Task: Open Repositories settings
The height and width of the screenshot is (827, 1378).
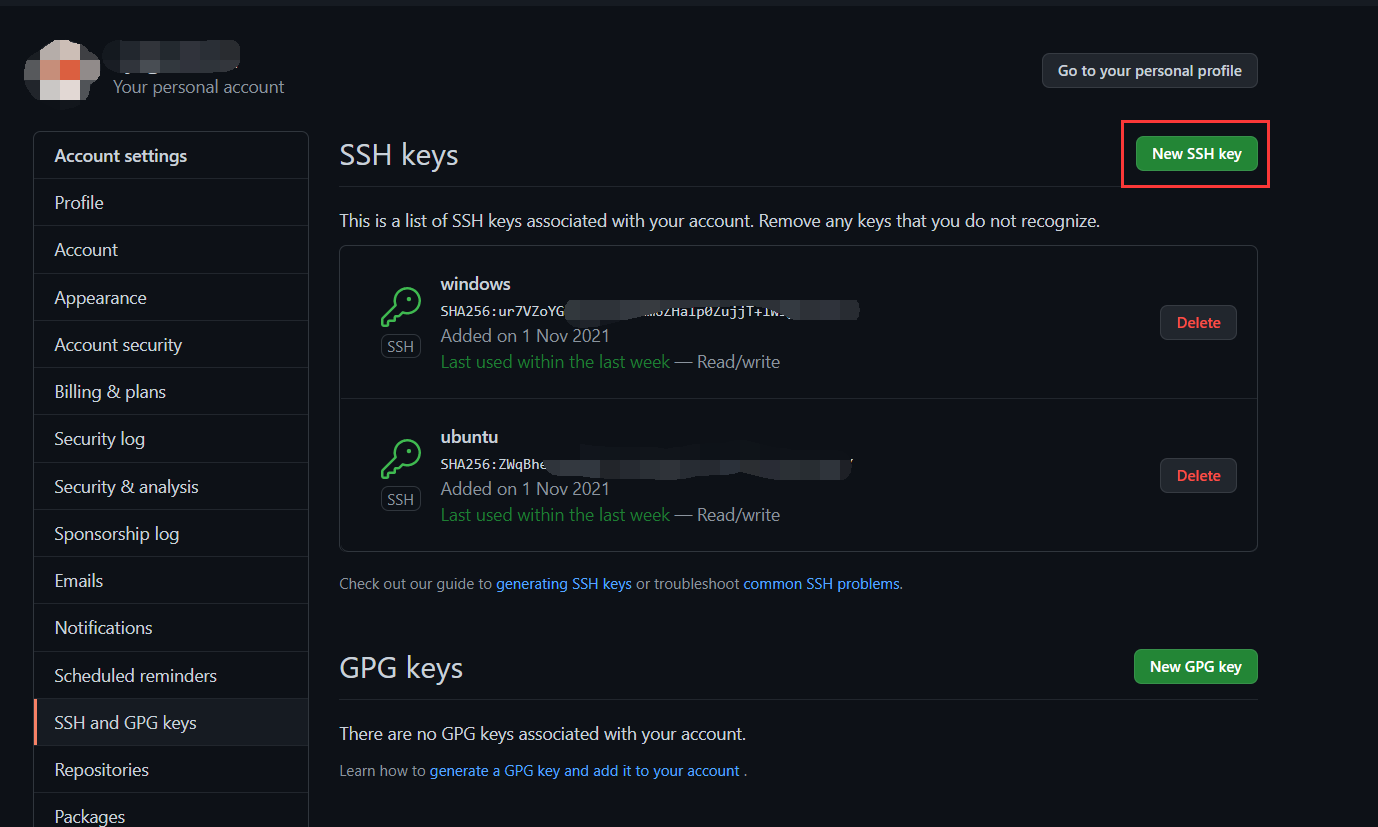Action: (x=101, y=769)
